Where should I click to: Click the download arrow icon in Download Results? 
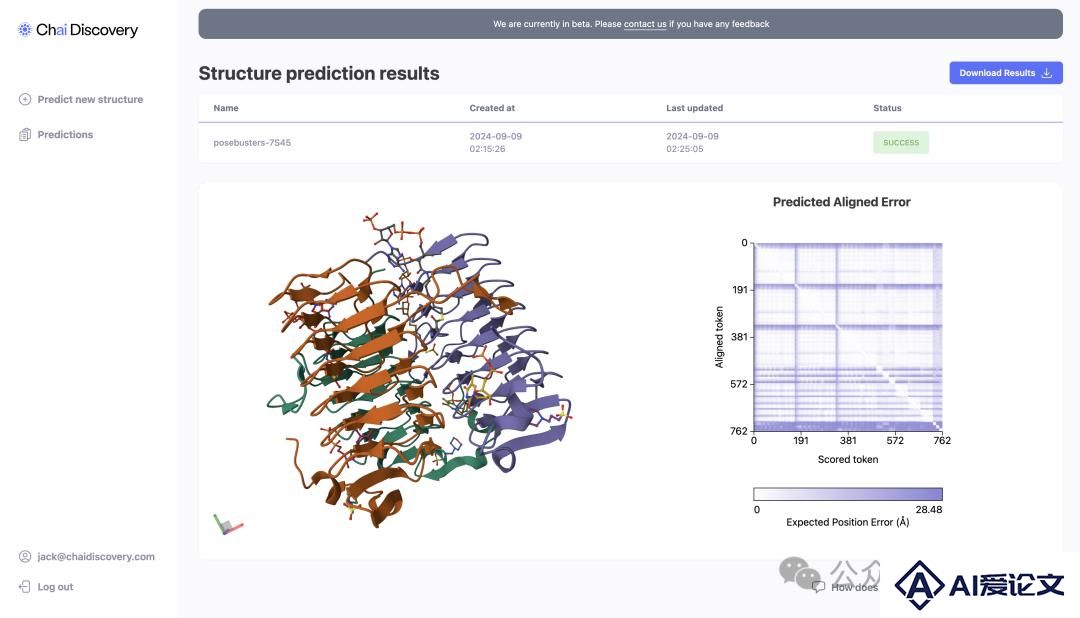pyautogui.click(x=1047, y=73)
